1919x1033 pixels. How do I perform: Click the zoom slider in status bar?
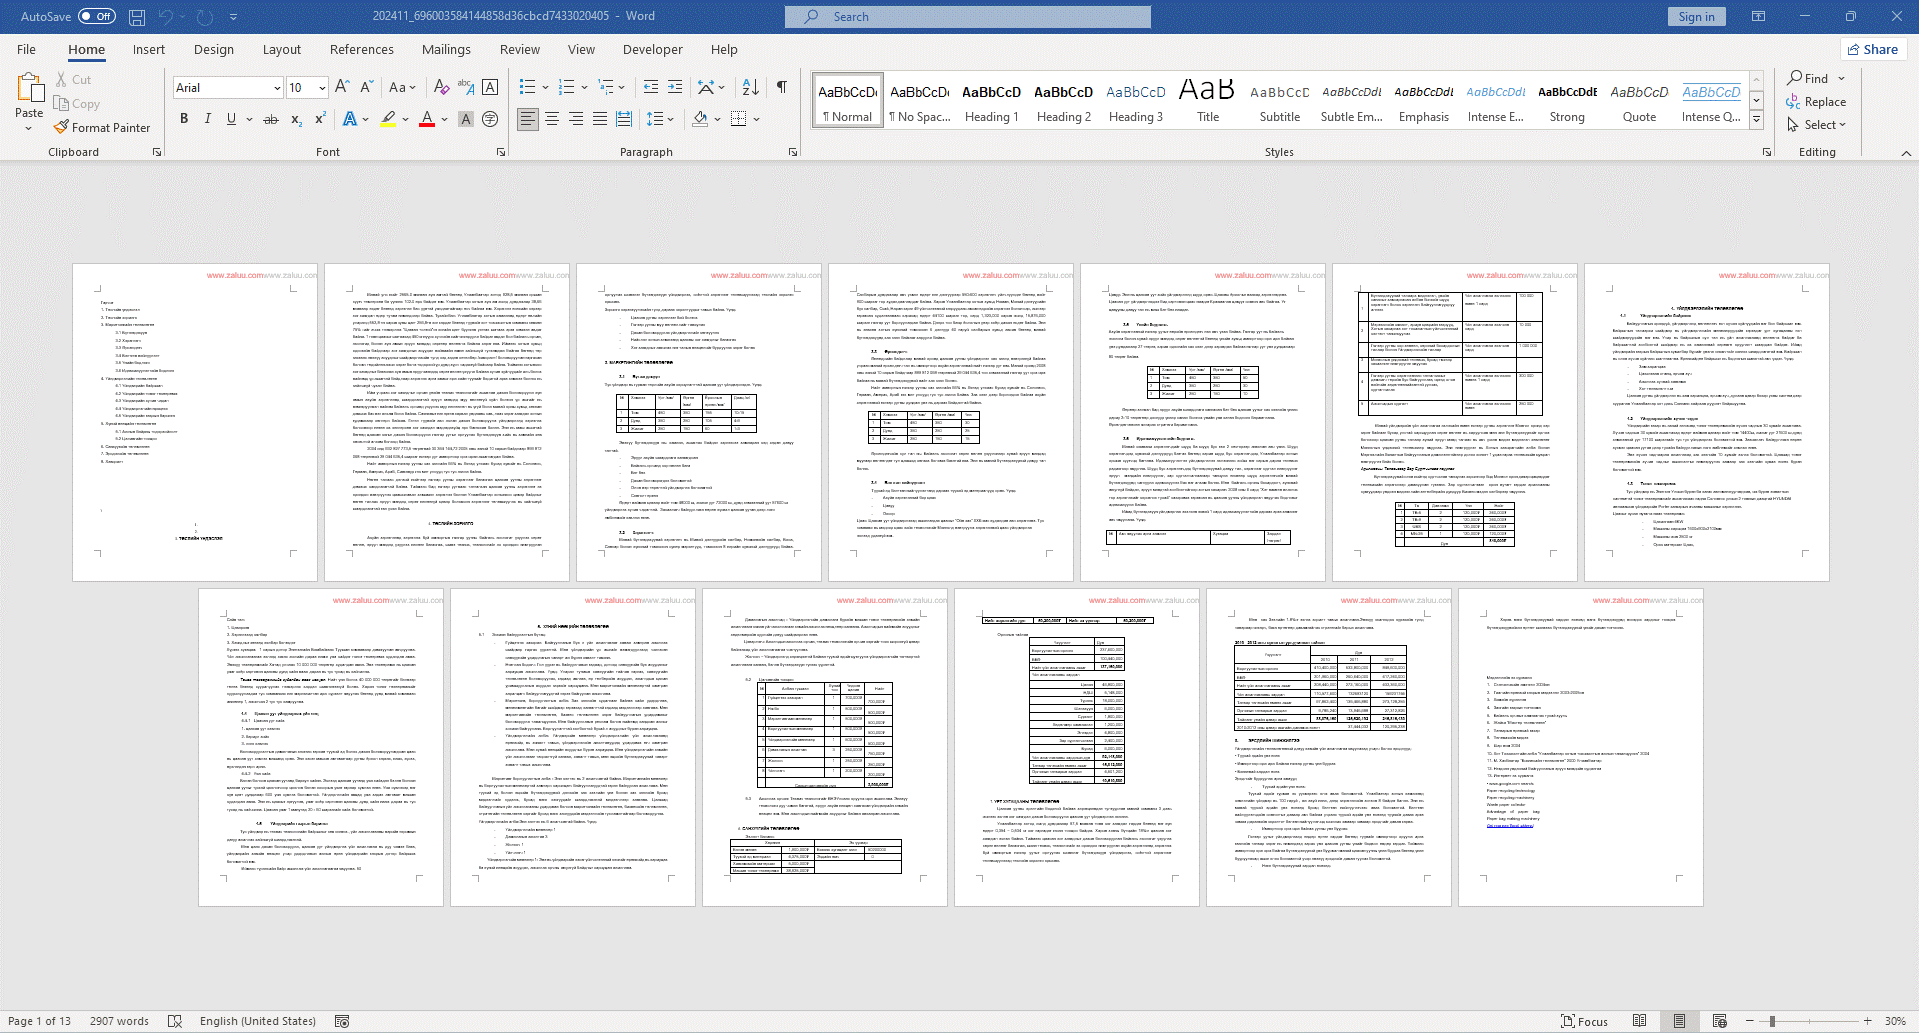pos(1772,1021)
